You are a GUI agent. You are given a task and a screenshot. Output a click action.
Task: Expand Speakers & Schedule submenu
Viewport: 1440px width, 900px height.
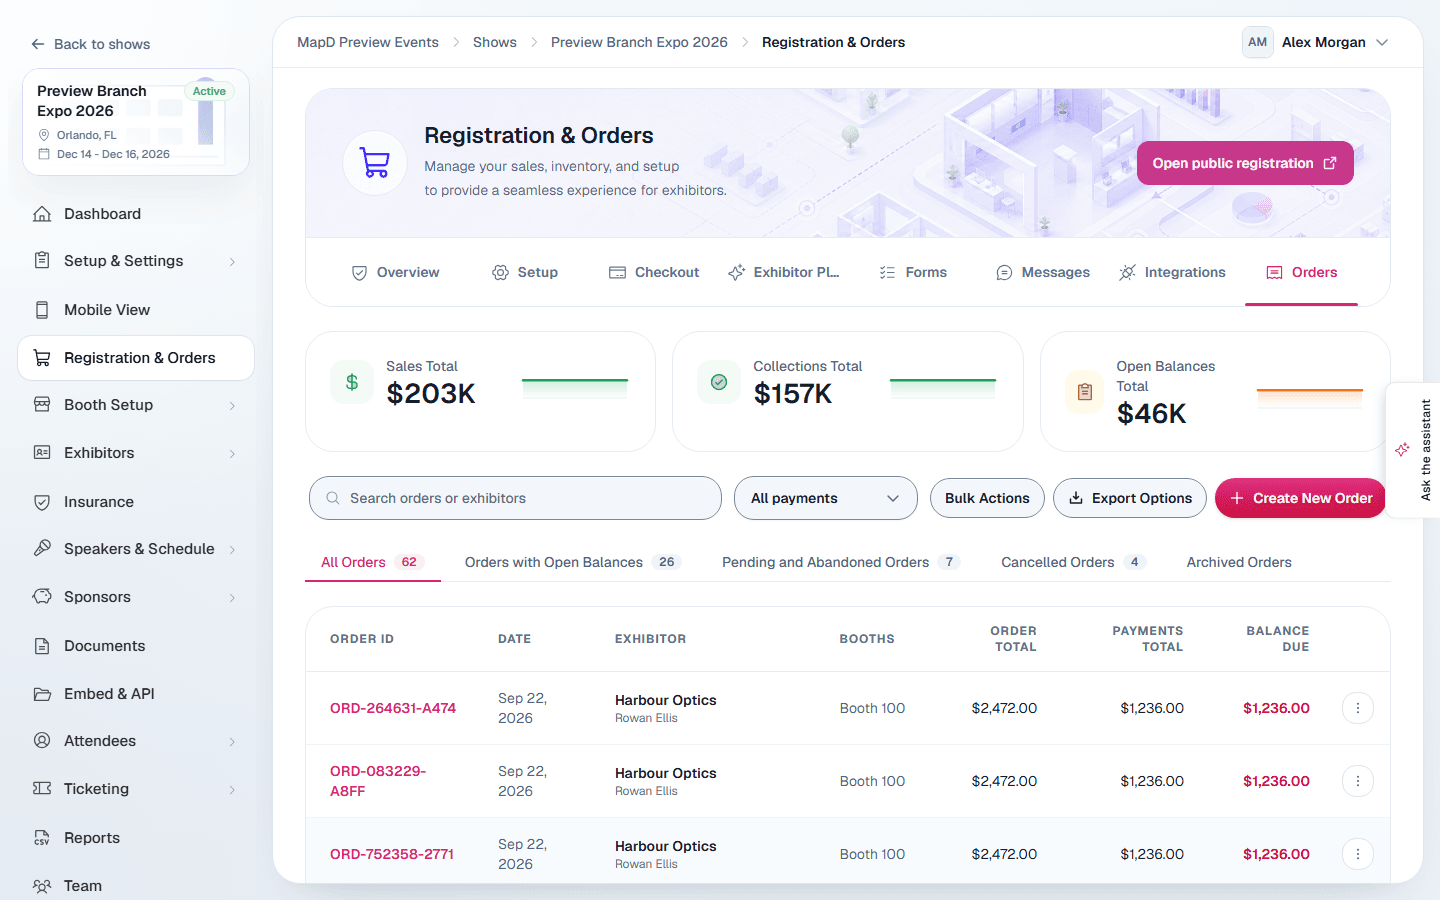tap(232, 550)
